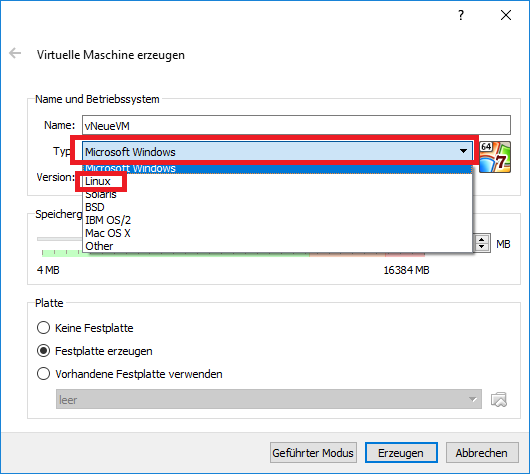Click the Geführter Modus button
Screen dimensions: 530x474
point(313,453)
